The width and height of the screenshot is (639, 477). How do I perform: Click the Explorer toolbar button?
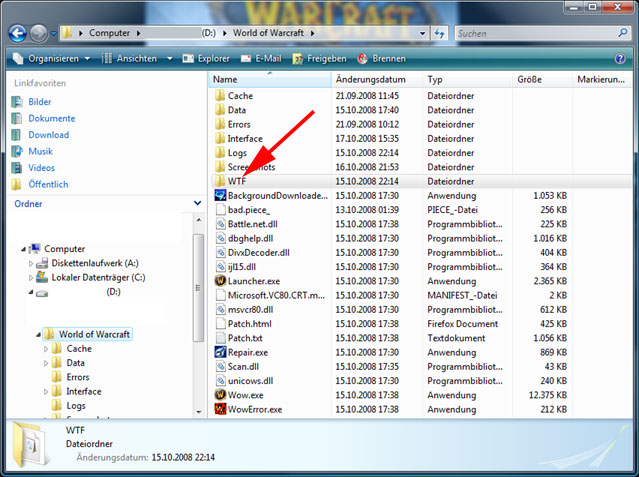pyautogui.click(x=206, y=59)
